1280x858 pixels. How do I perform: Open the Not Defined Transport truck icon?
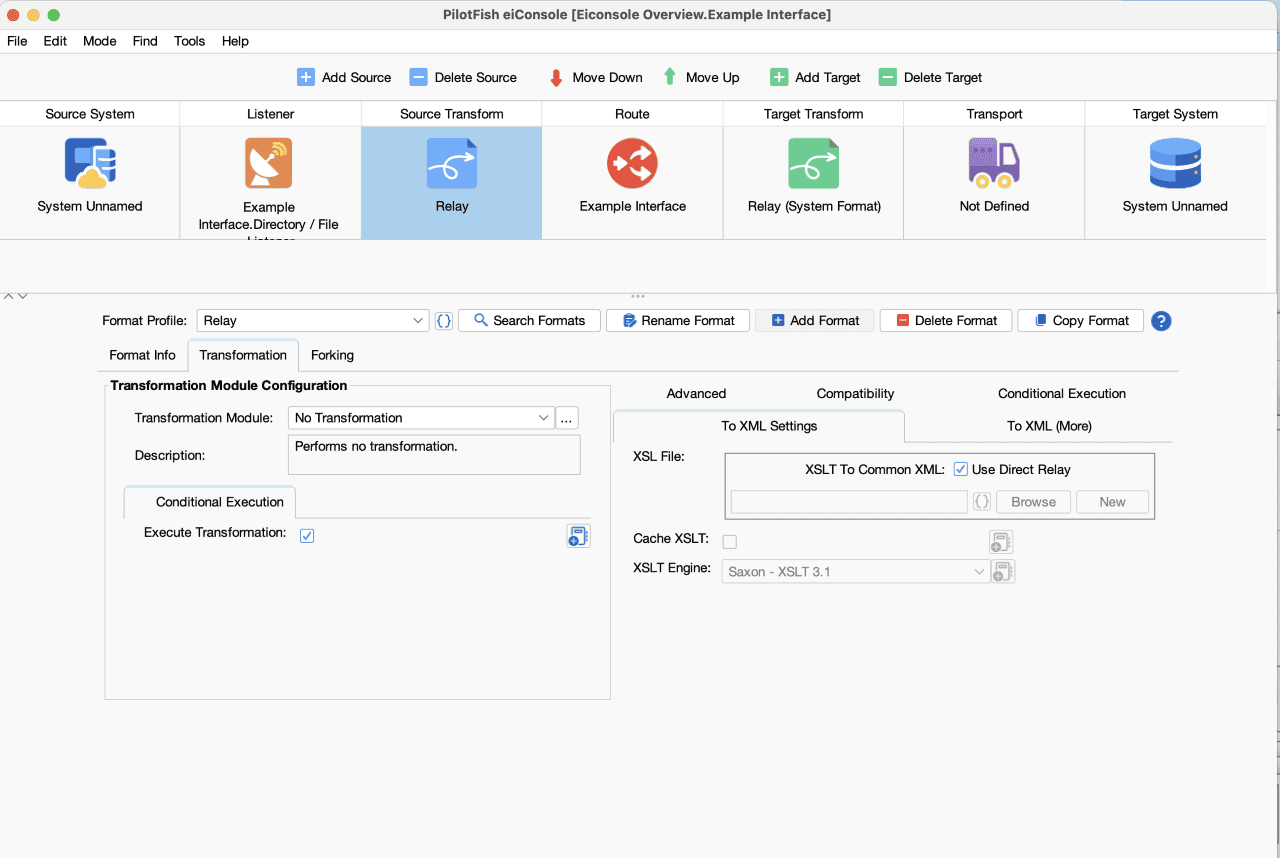pos(994,163)
